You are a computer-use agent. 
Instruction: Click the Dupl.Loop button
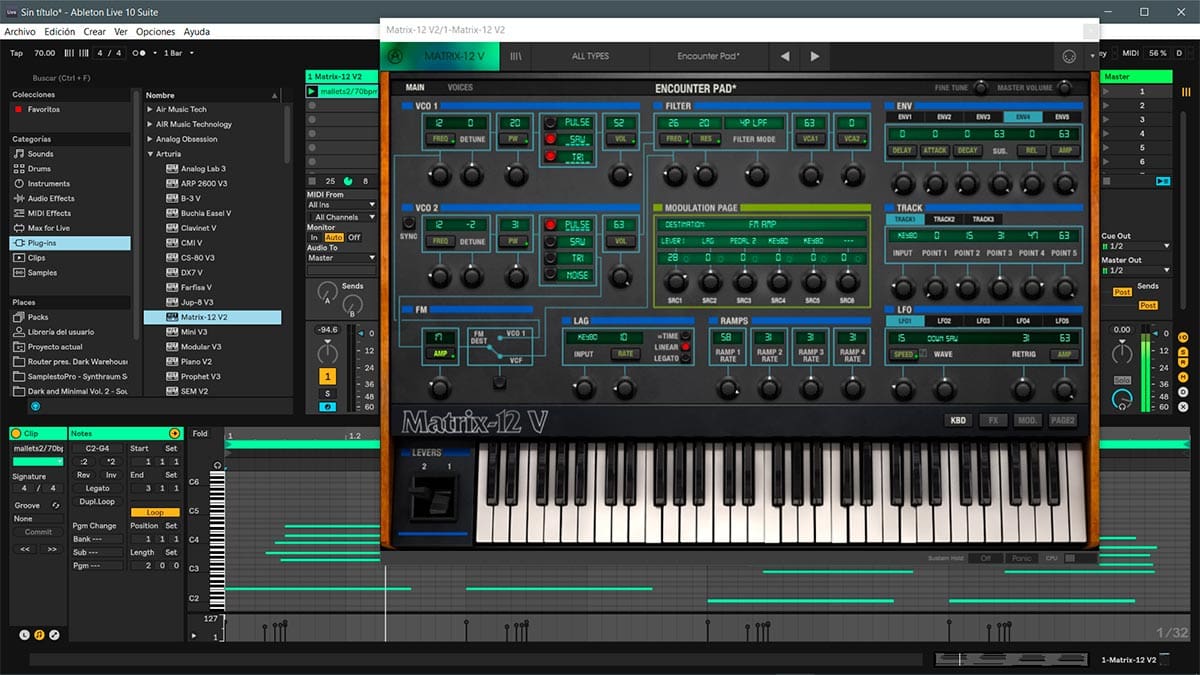[x=98, y=502]
